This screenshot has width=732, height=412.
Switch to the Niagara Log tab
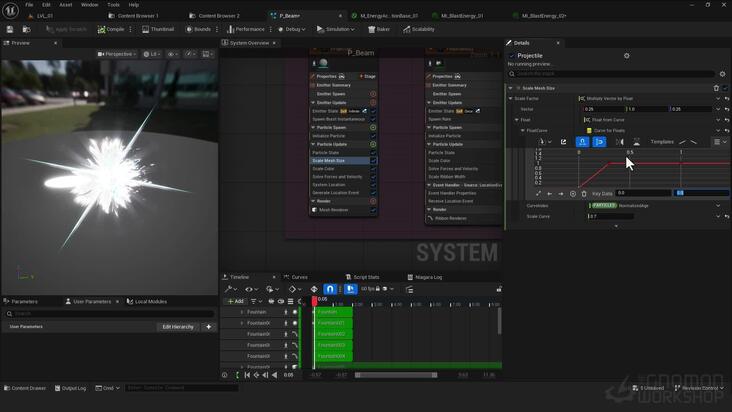click(x=425, y=277)
